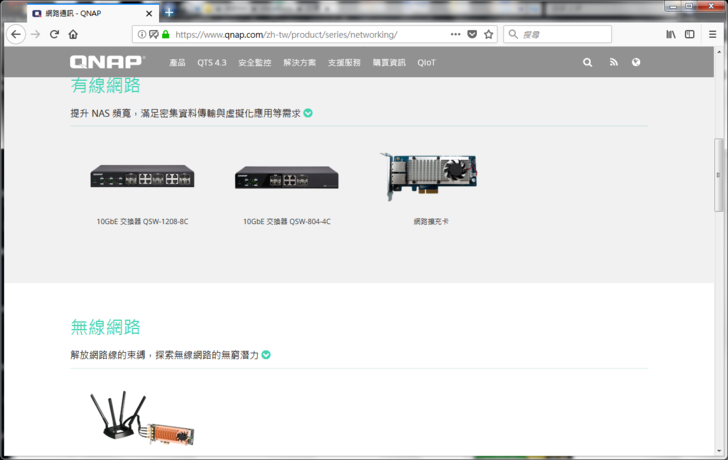The height and width of the screenshot is (460, 728).
Task: Click the 10GbE 交換器 QSW-1208-8C link
Action: (142, 221)
